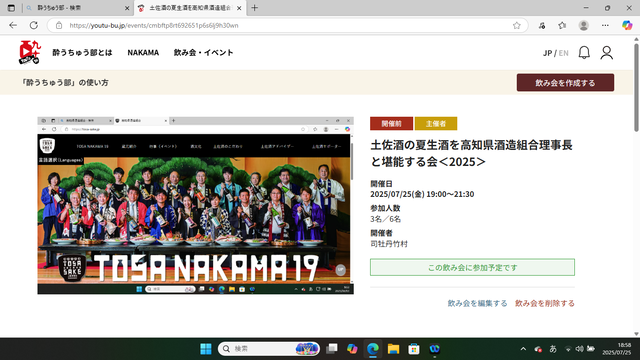Click この飲み会に参加予定です button

(472, 267)
